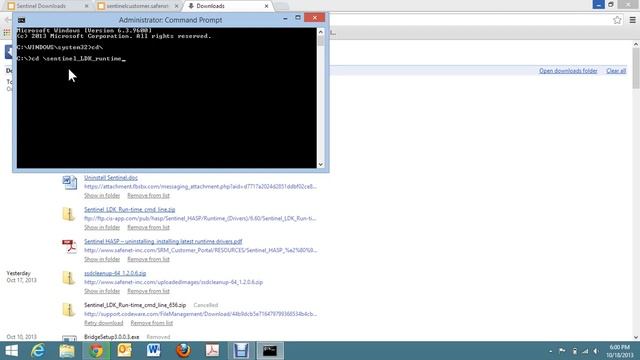The height and width of the screenshot is (360, 640).
Task: Click the zip icon for cancelled Sentinel_LDK download
Action: tap(69, 310)
